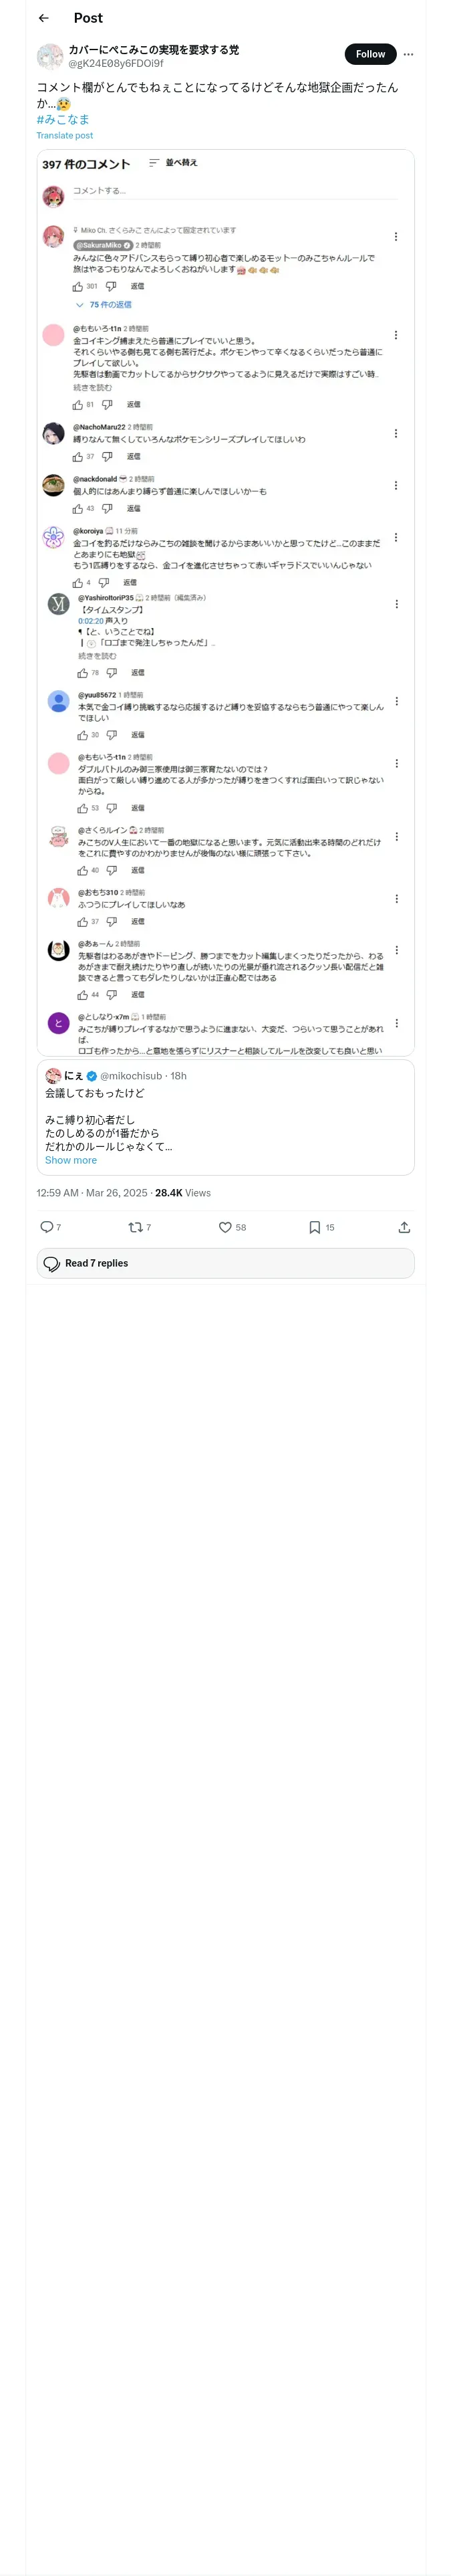Click the author's display name
The width and height of the screenshot is (451, 2576).
pyautogui.click(x=153, y=49)
